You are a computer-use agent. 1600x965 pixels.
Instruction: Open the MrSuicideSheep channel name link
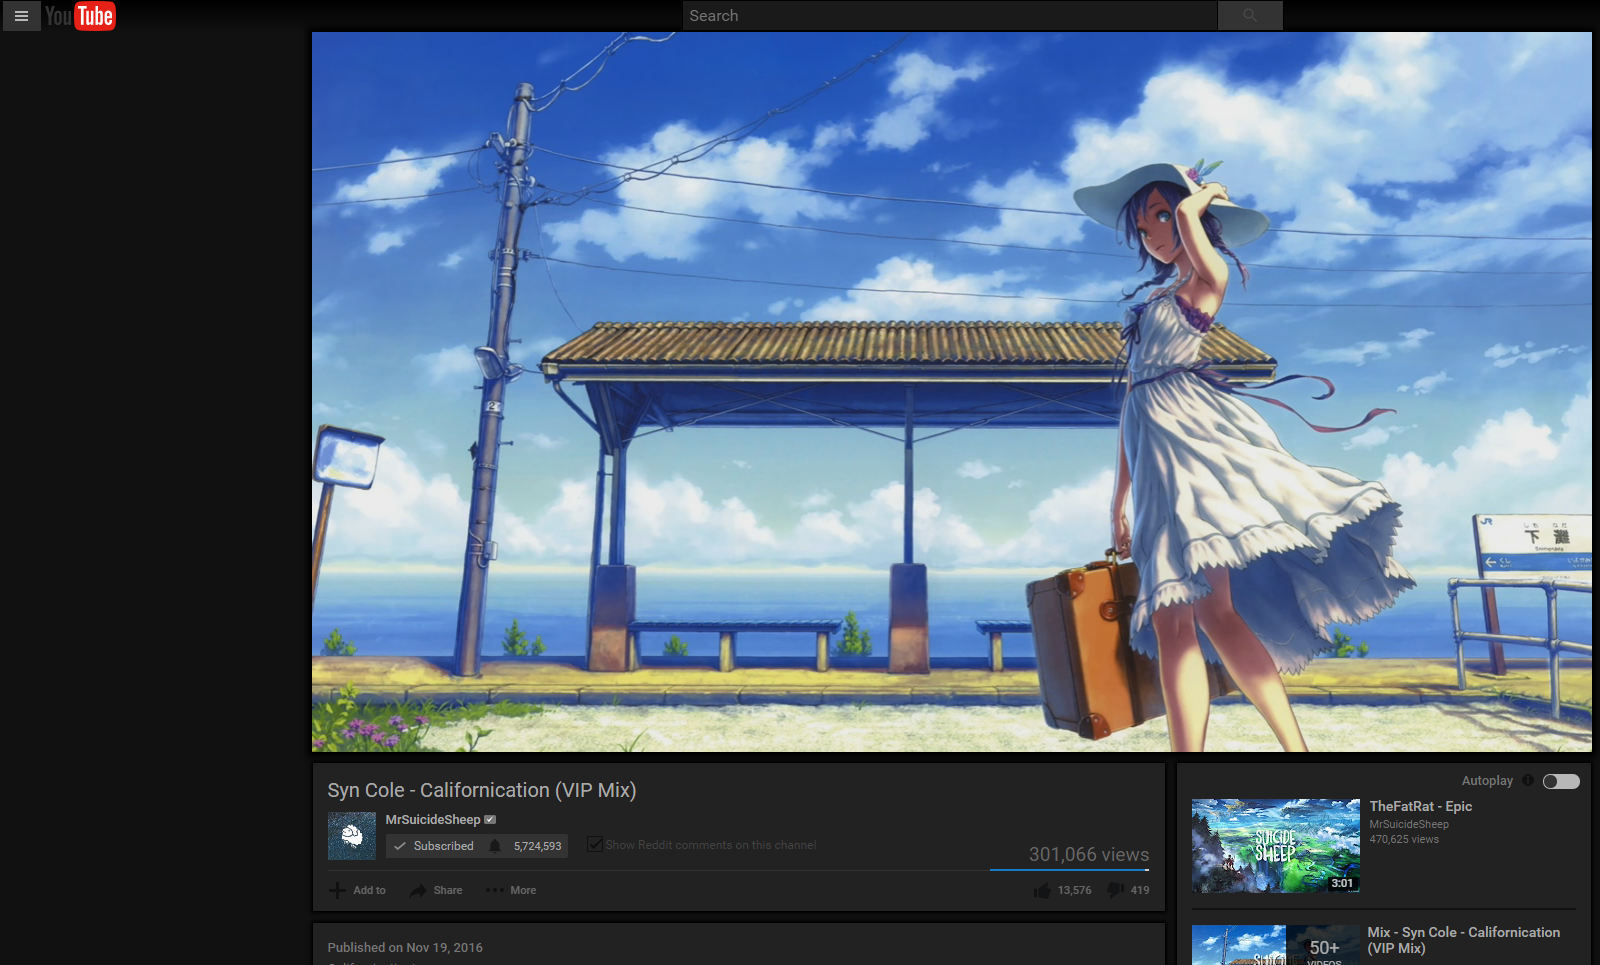point(433,819)
